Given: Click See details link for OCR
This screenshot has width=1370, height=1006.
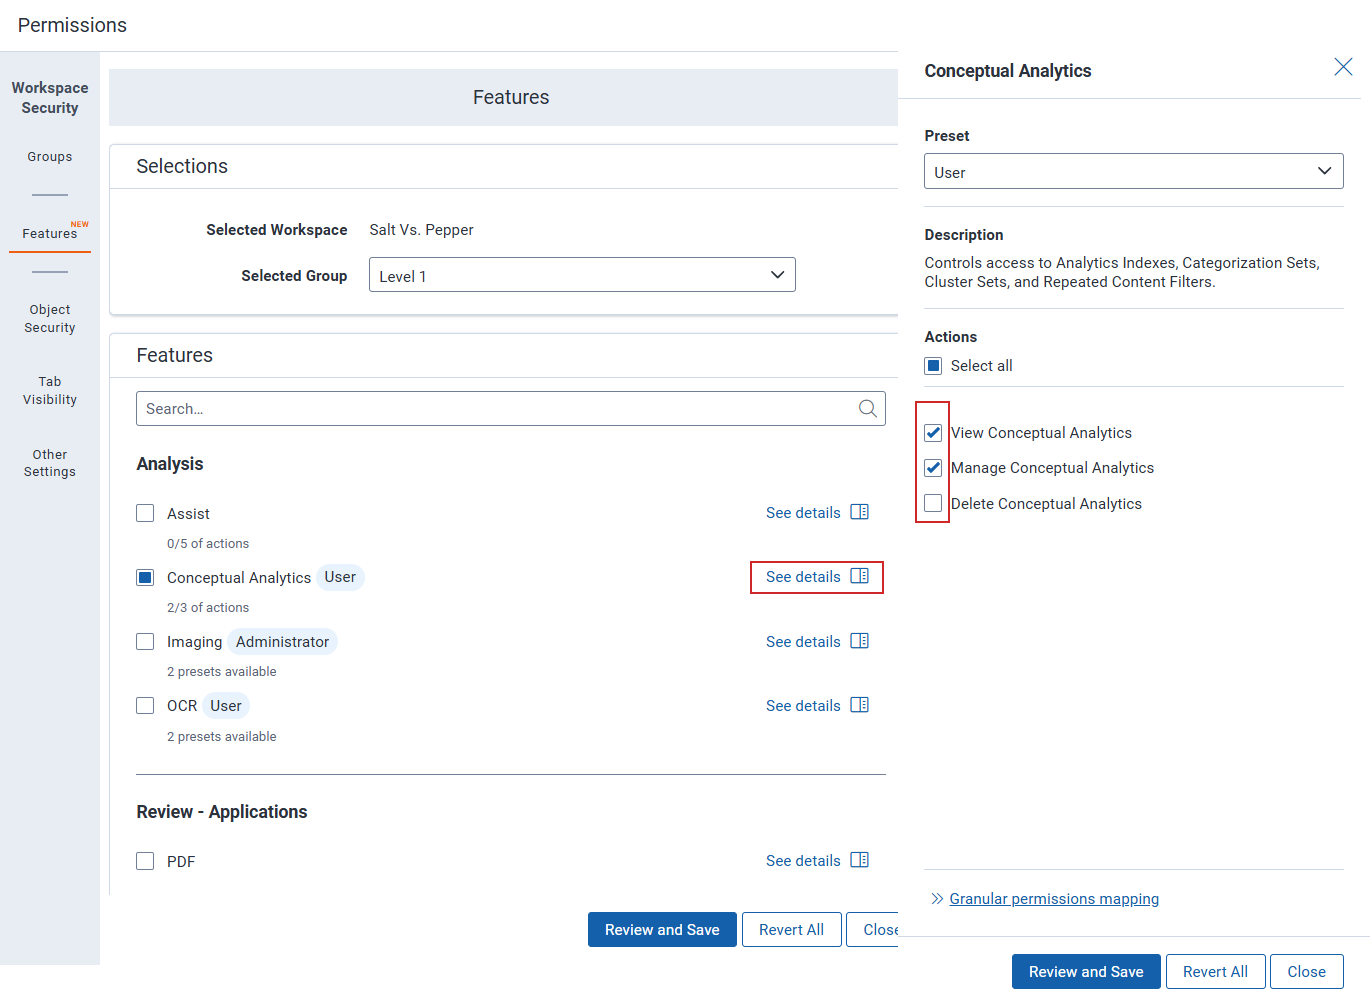Looking at the screenshot, I should tap(803, 706).
